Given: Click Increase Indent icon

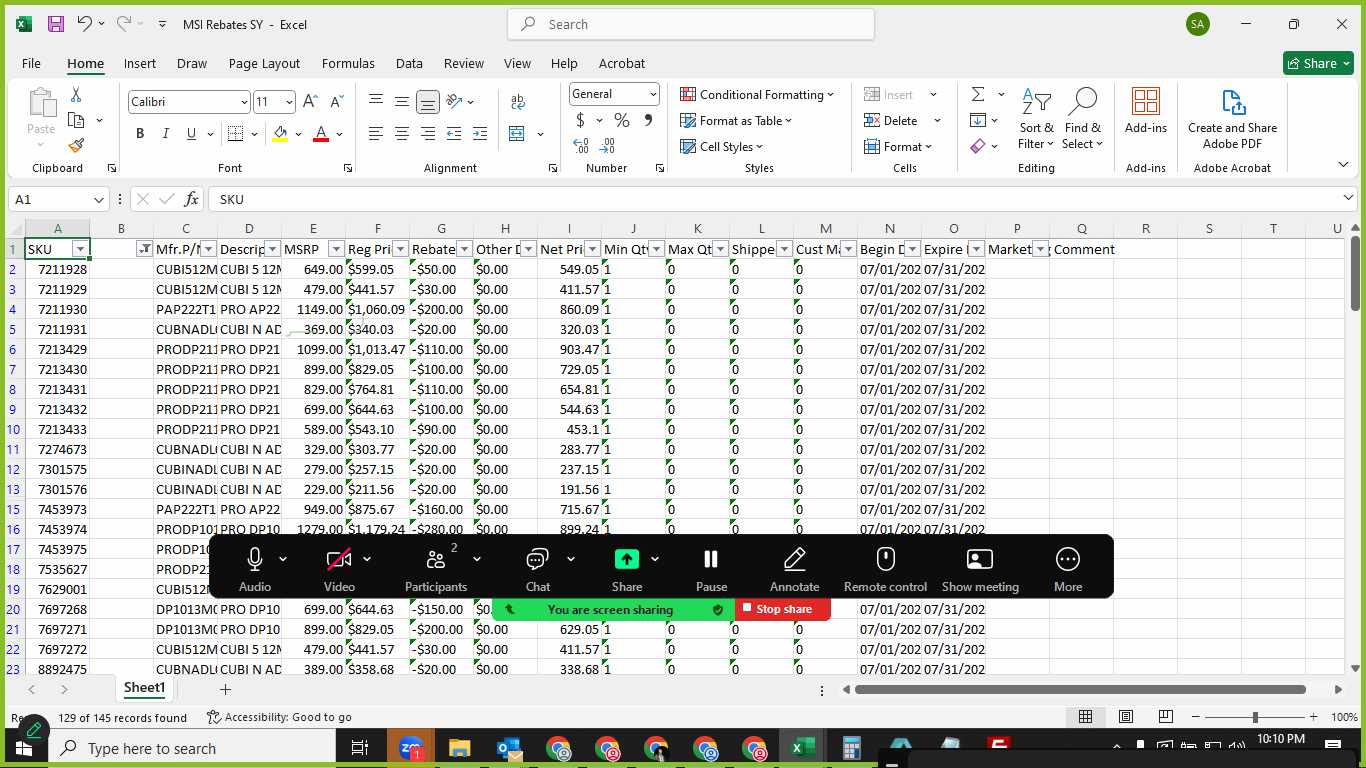Looking at the screenshot, I should [x=480, y=133].
